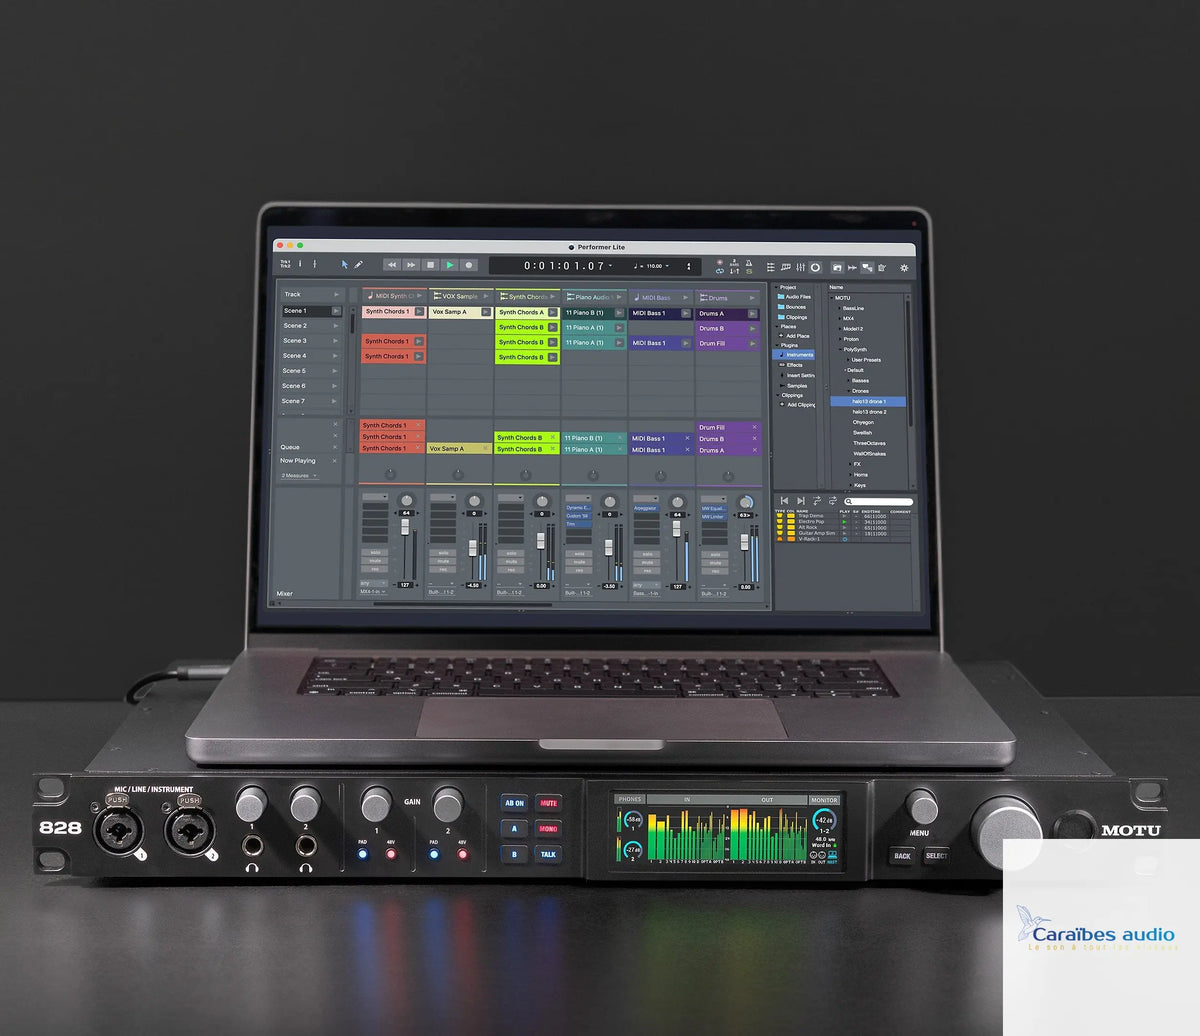This screenshot has height=1036, width=1200.
Task: Expand the BassLine instrument node
Action: (839, 308)
